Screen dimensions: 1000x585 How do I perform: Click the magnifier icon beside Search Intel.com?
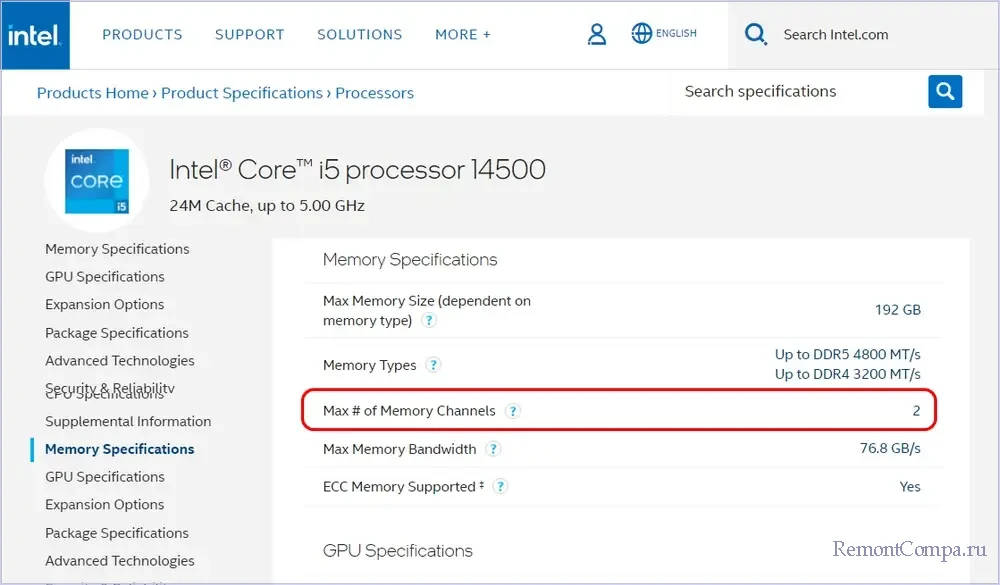tap(756, 35)
